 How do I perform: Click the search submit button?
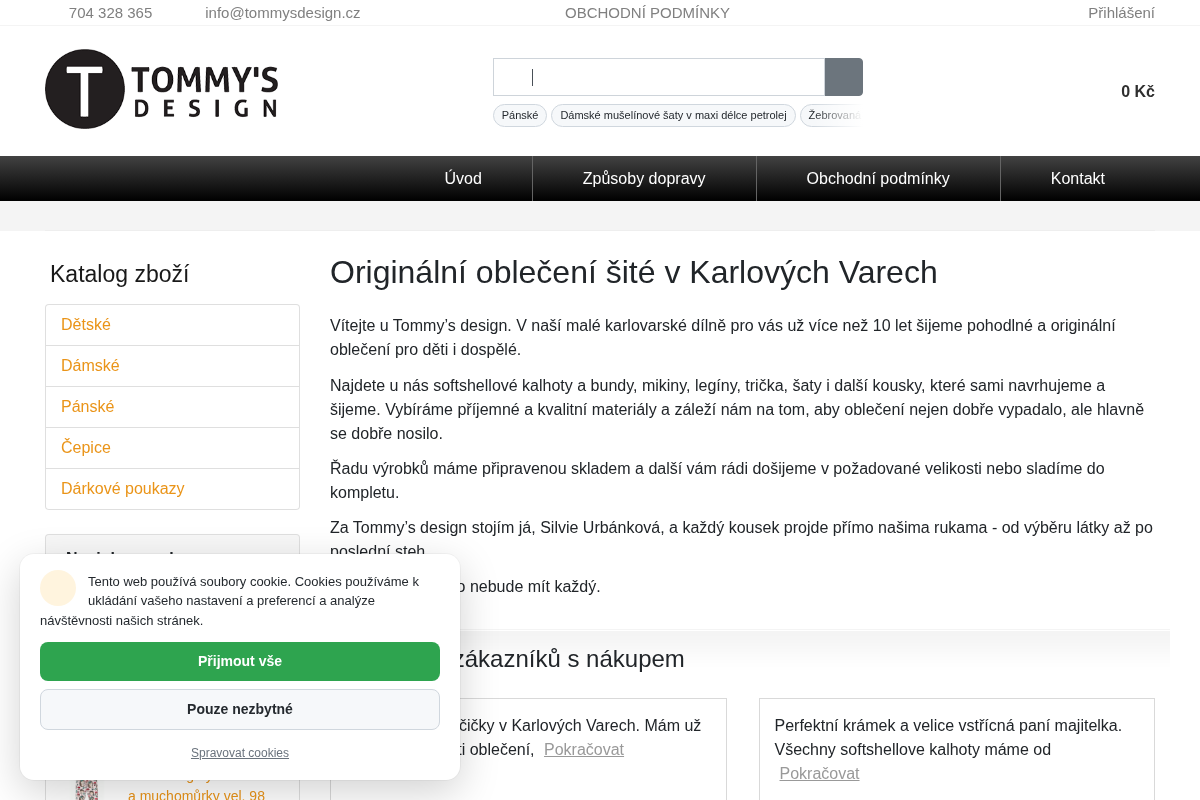pos(844,77)
